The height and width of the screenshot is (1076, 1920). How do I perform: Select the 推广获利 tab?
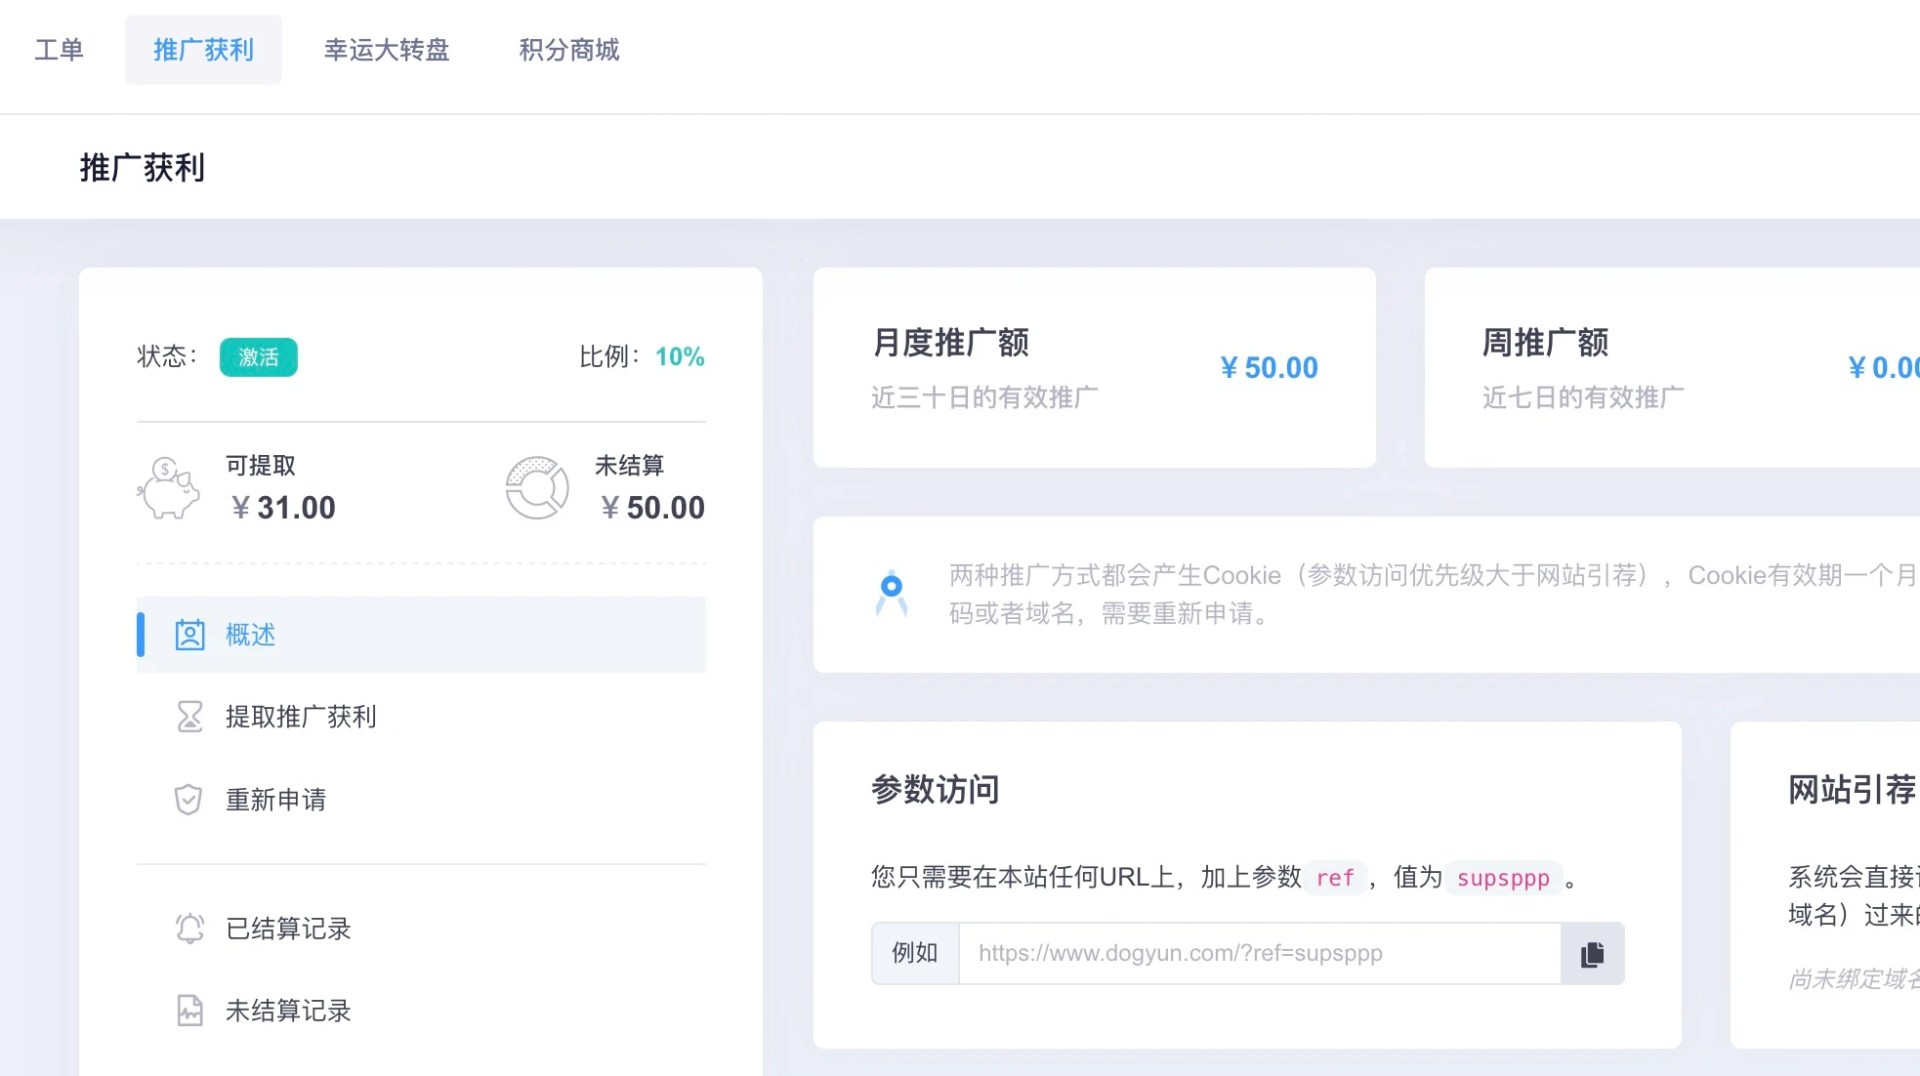click(x=203, y=50)
